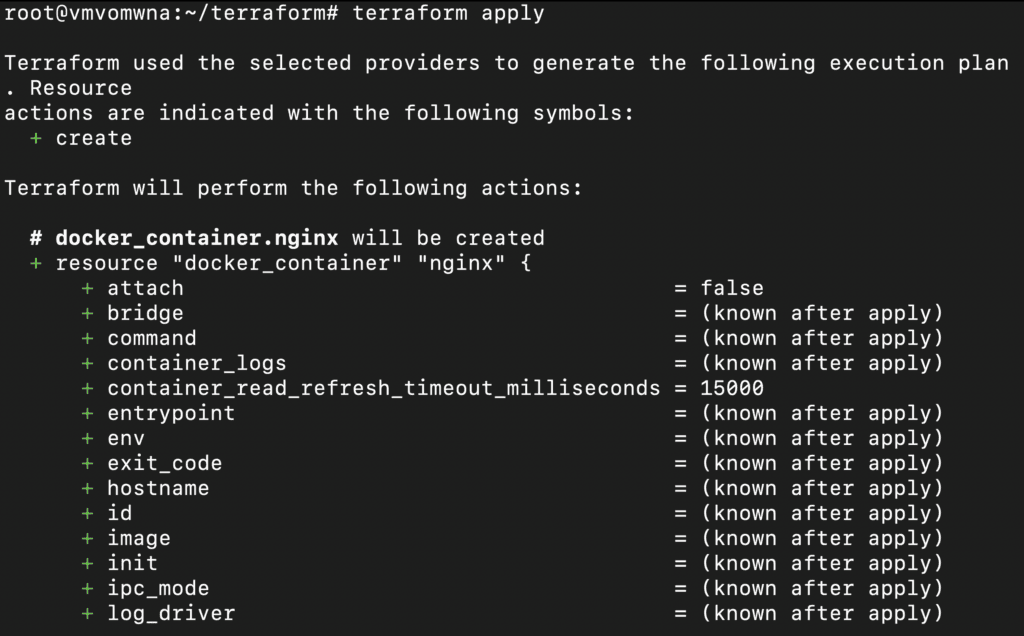1024x636 pixels.
Task: Click the "Terraform will perform" line
Action: click(293, 188)
